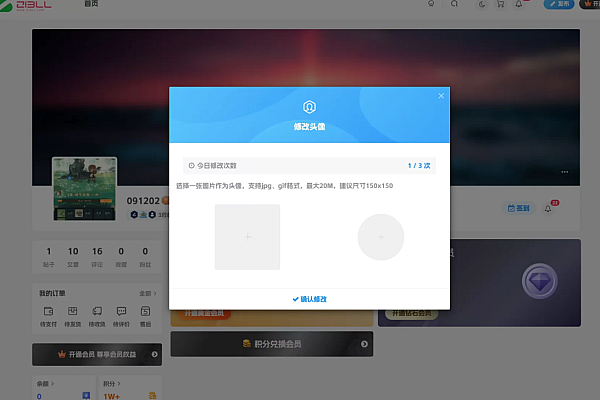Image resolution: width=600 pixels, height=400 pixels.
Task: Open the shopping cart icon
Action: [500, 4]
